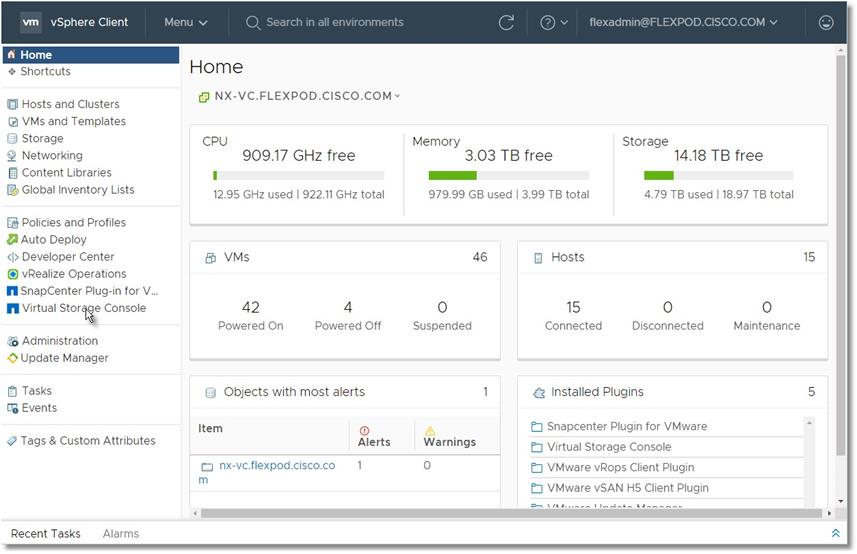Open the Menu dropdown
Viewport: 857px width, 554px height.
(185, 22)
